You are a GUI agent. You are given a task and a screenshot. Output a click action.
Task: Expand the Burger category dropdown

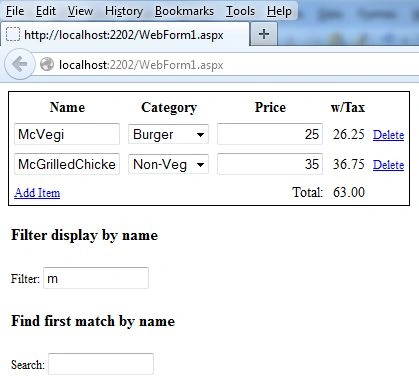coord(168,134)
